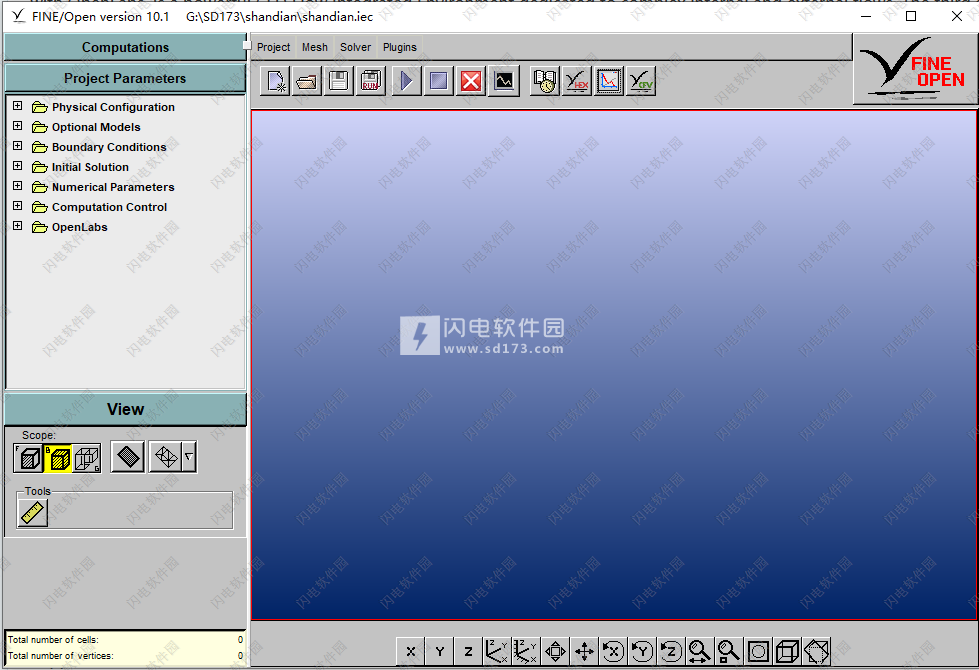Expand the Boundary Conditions tree node
Viewport: 979px width, 670px height.
pos(17,146)
